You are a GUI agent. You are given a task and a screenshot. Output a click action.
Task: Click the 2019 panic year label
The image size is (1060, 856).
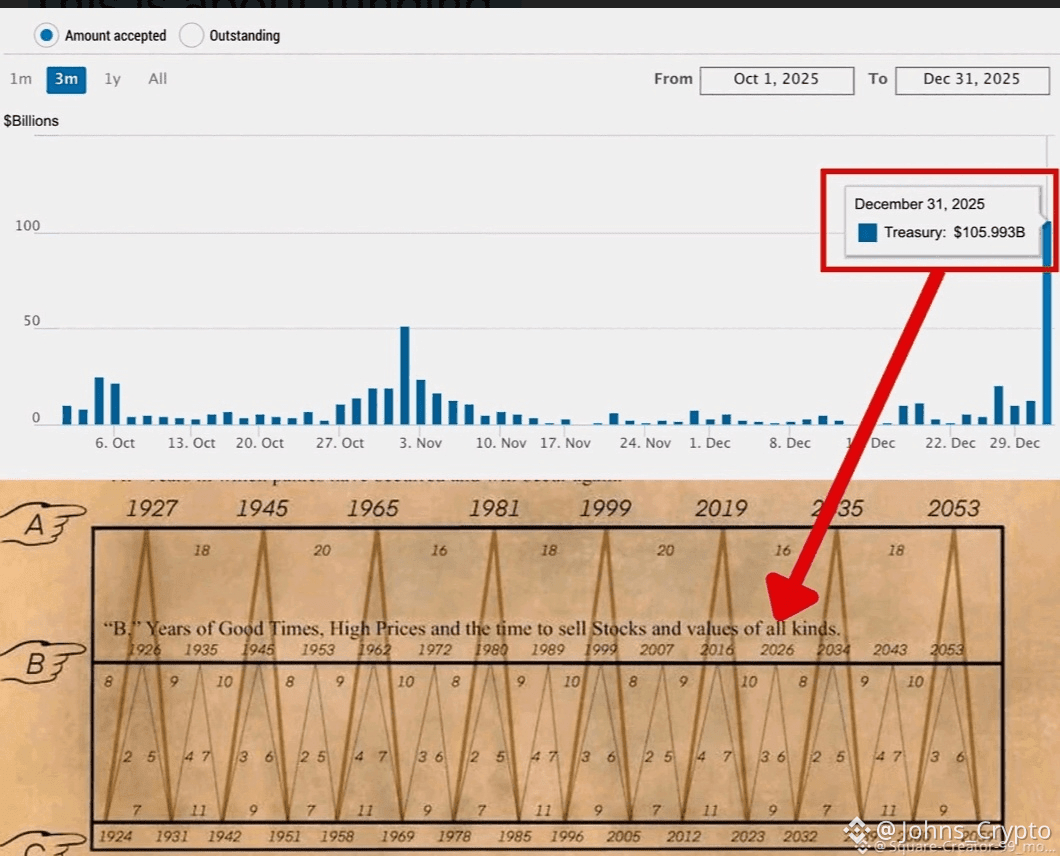720,508
